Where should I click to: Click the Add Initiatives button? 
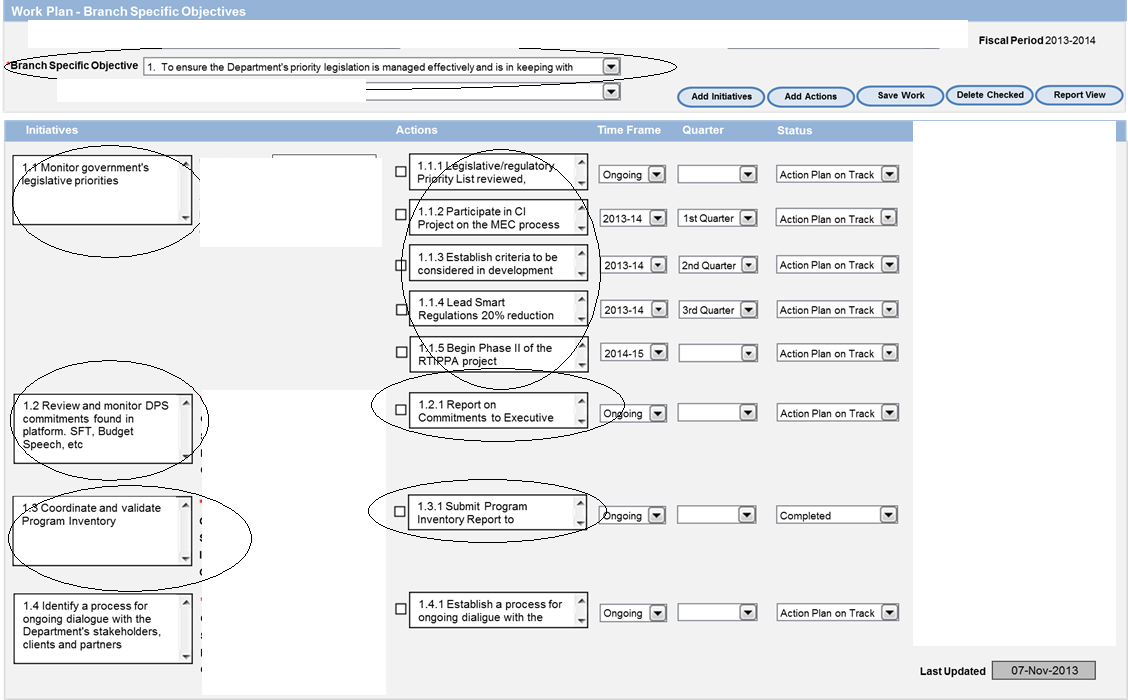pyautogui.click(x=721, y=97)
